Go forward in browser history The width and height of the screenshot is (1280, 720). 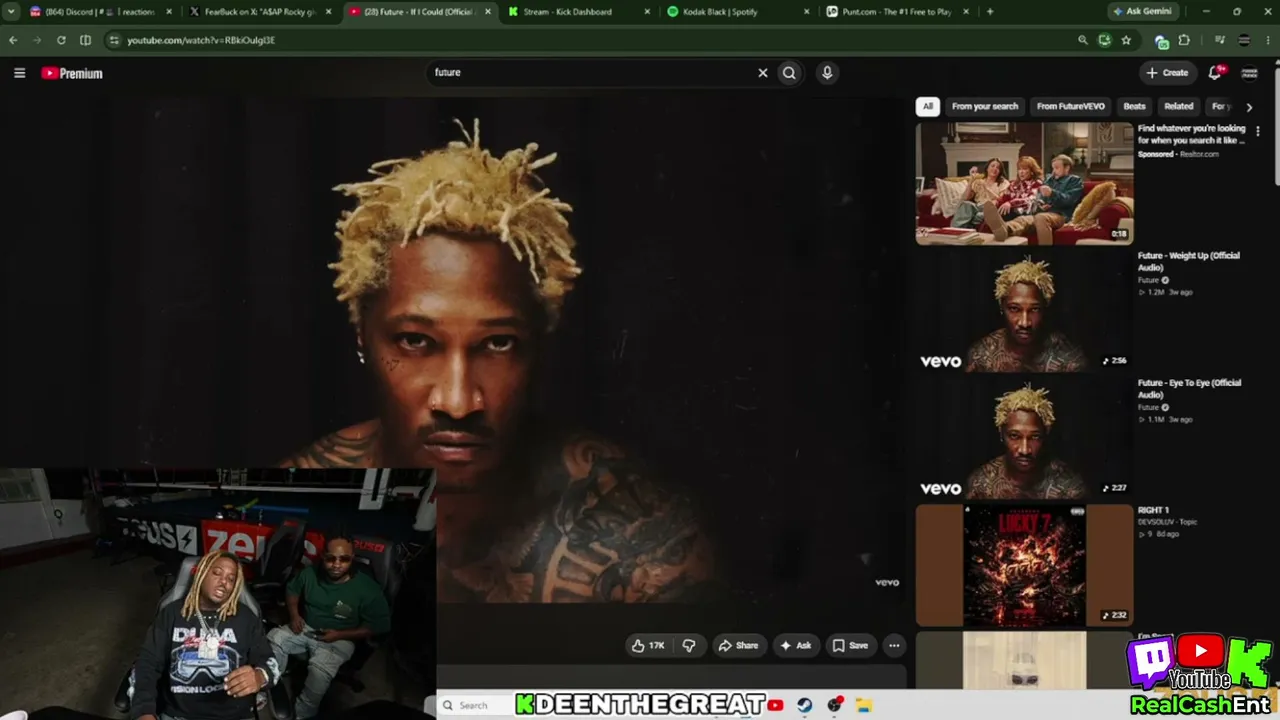(x=38, y=40)
